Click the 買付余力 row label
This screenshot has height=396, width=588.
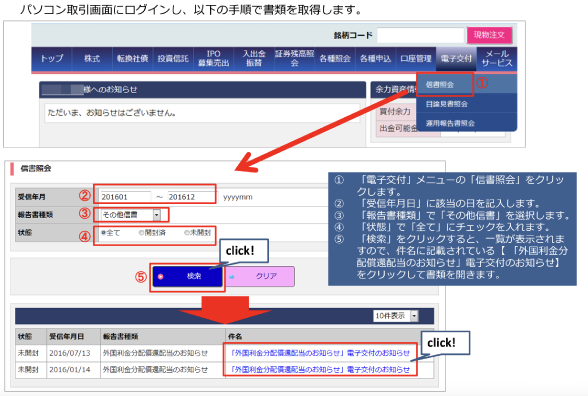pos(395,111)
